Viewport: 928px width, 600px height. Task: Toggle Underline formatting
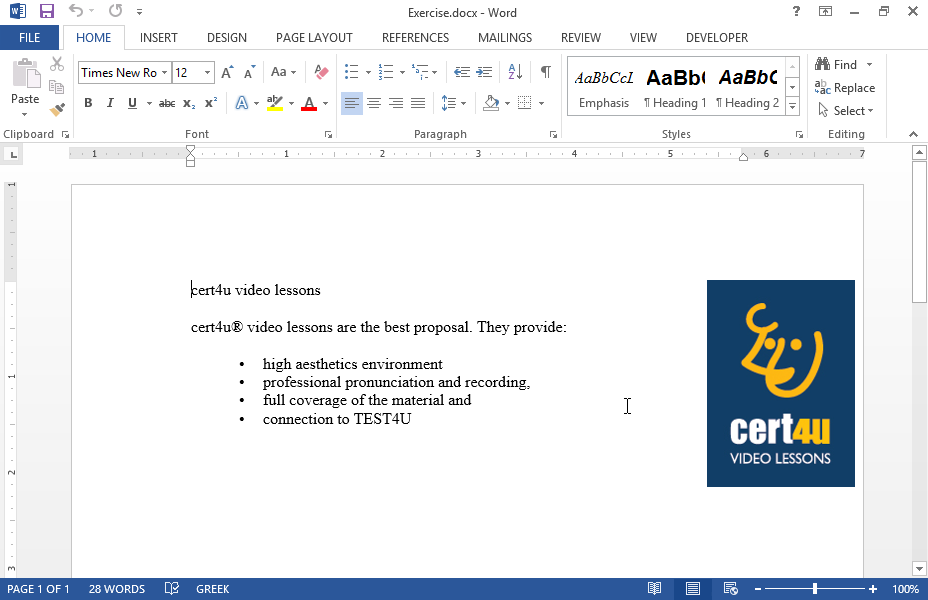click(132, 104)
